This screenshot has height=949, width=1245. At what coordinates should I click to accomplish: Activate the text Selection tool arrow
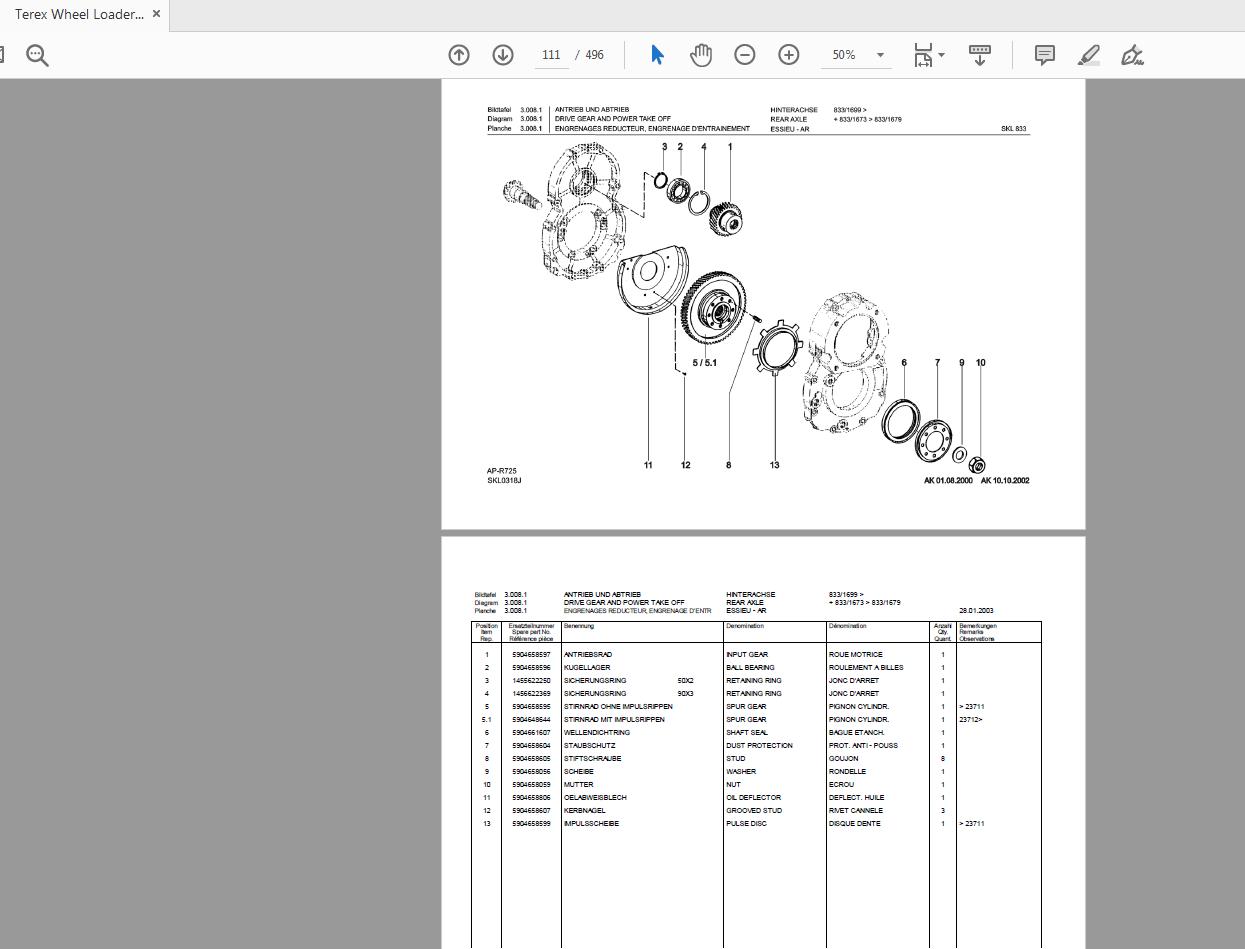coord(657,55)
